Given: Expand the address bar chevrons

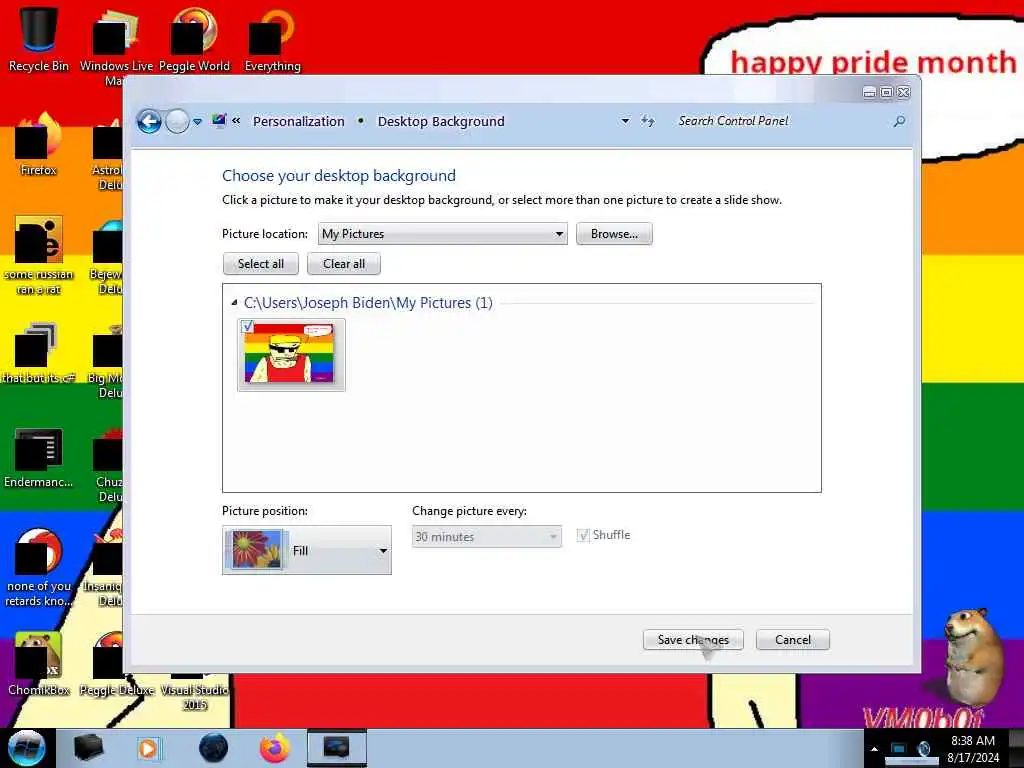Looking at the screenshot, I should [x=236, y=121].
